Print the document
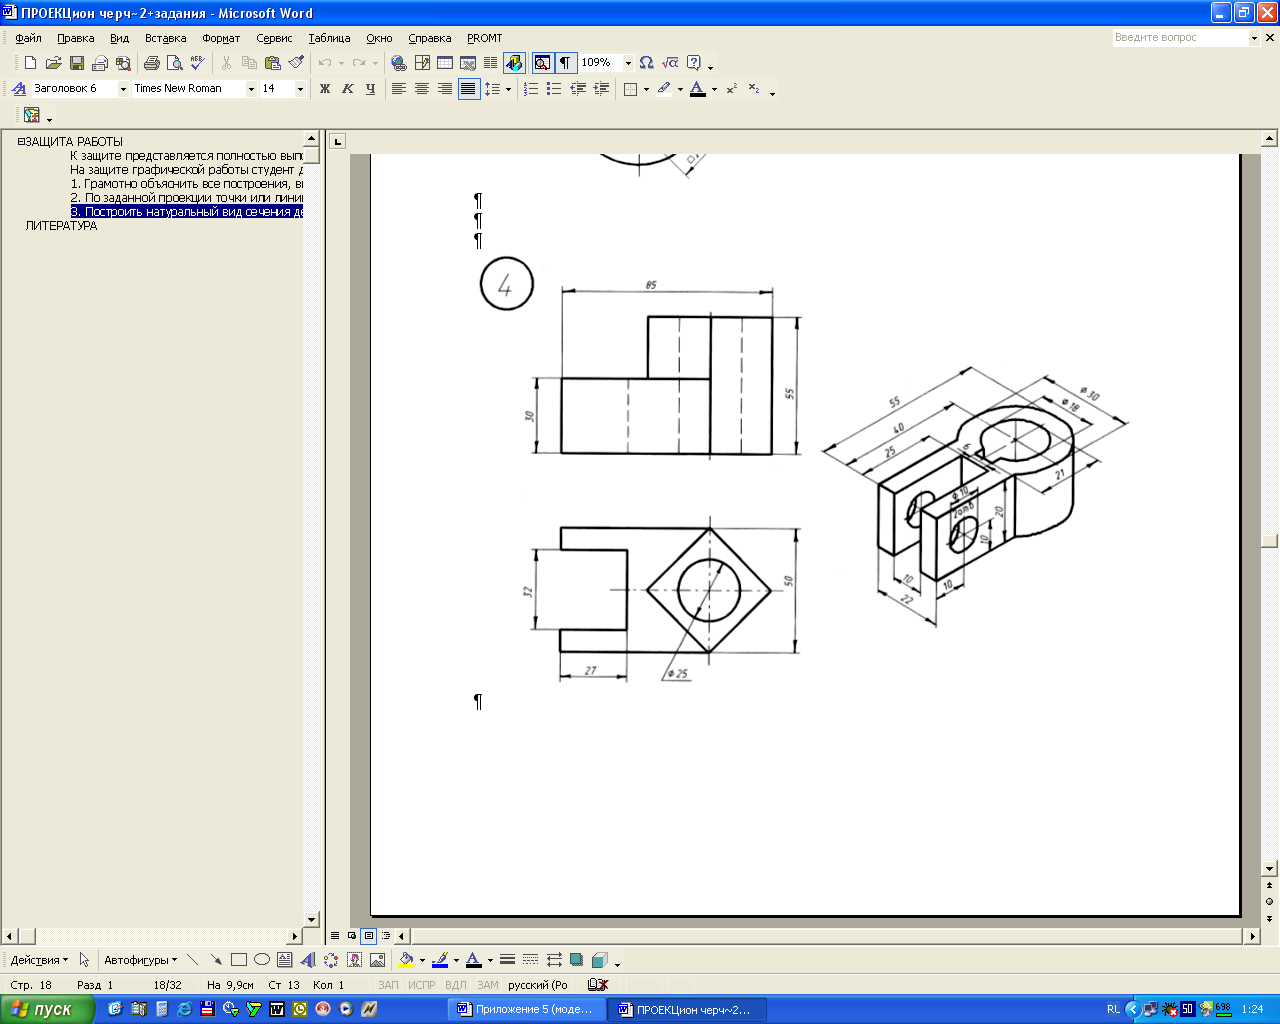Image resolution: width=1280 pixels, height=1024 pixels. pos(152,63)
